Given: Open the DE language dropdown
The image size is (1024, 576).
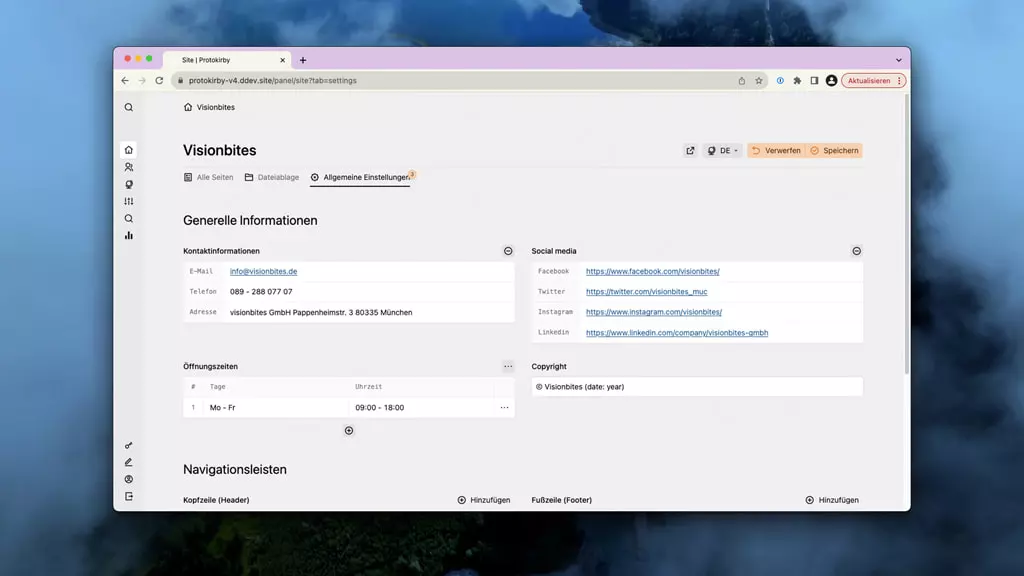Looking at the screenshot, I should click(722, 150).
